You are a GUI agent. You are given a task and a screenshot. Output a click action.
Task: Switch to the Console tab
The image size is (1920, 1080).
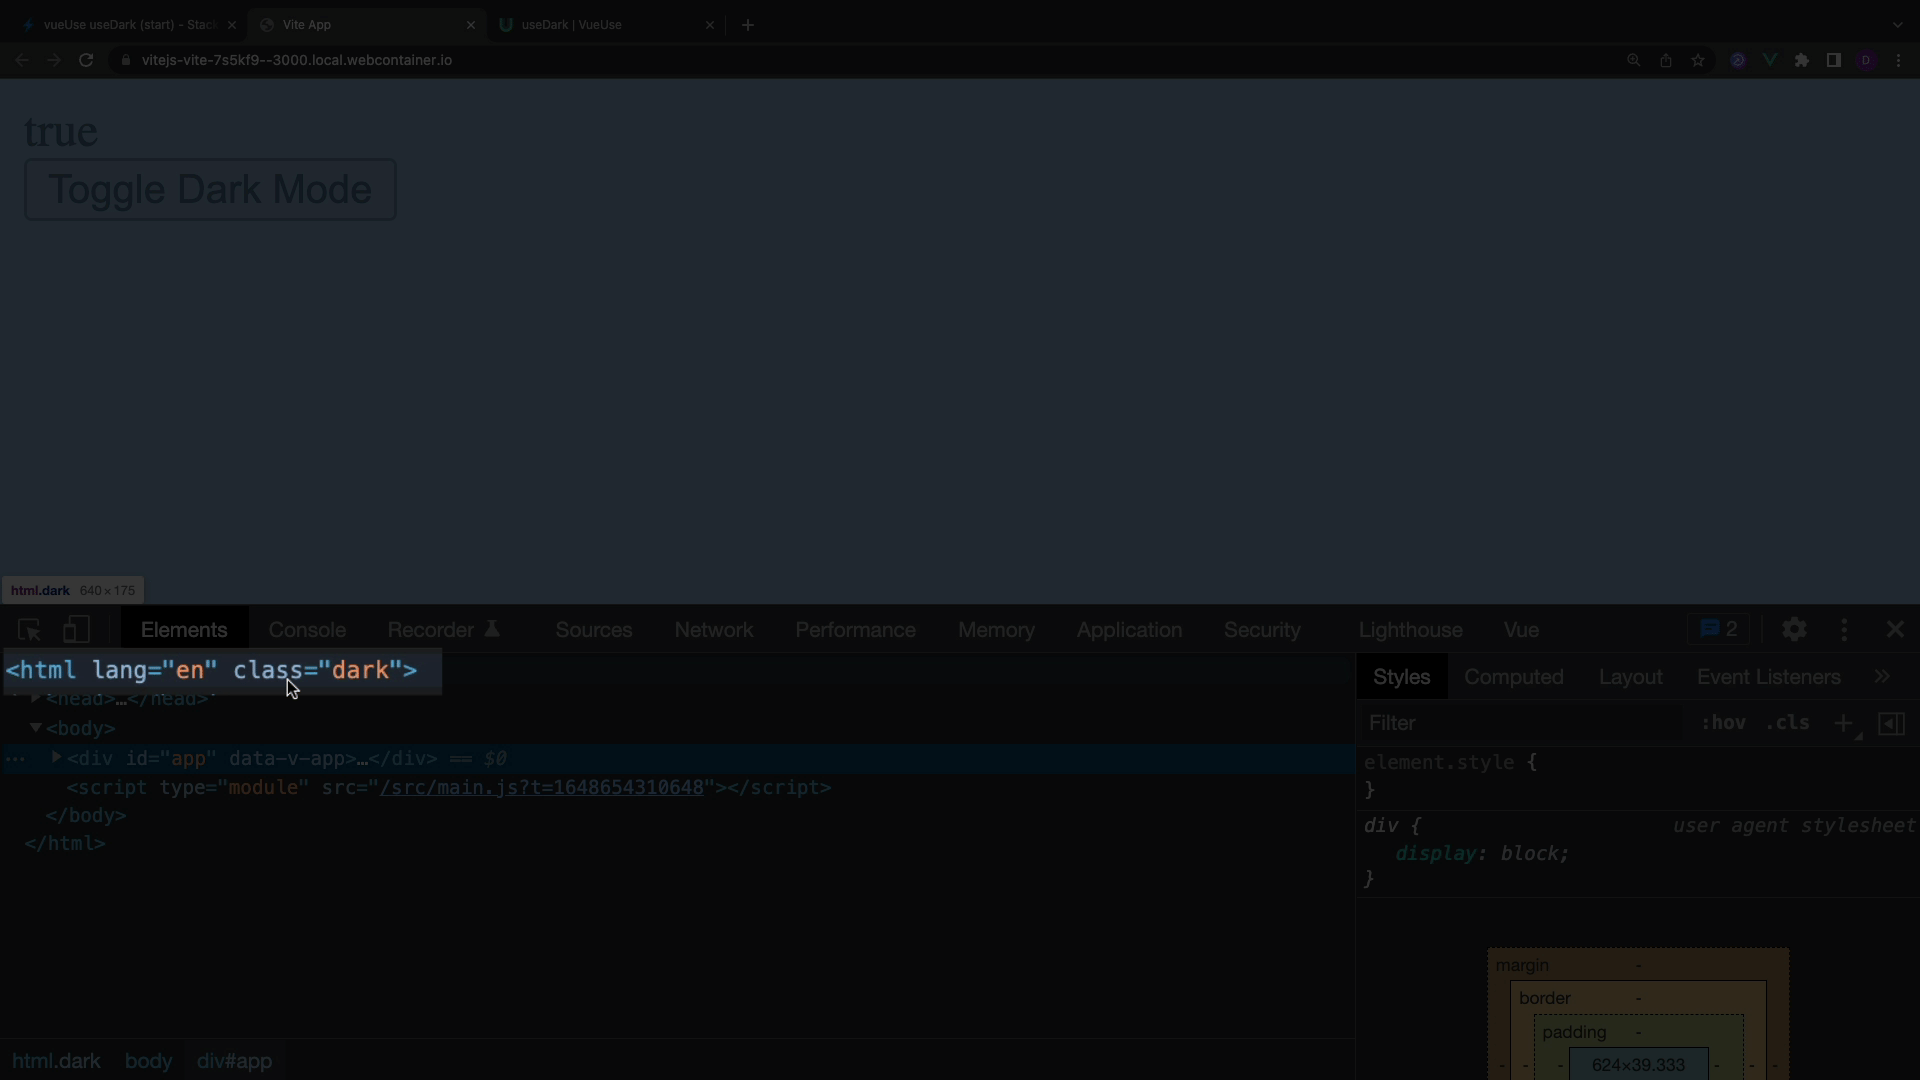pyautogui.click(x=307, y=630)
